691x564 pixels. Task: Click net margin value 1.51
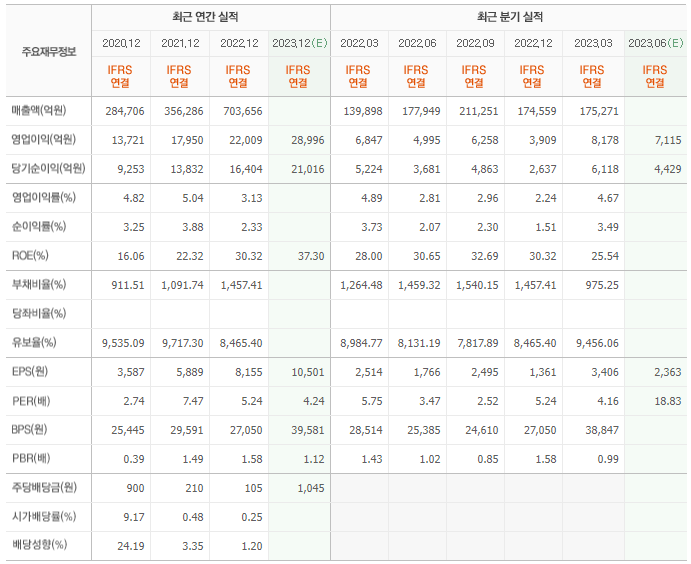tap(546, 228)
